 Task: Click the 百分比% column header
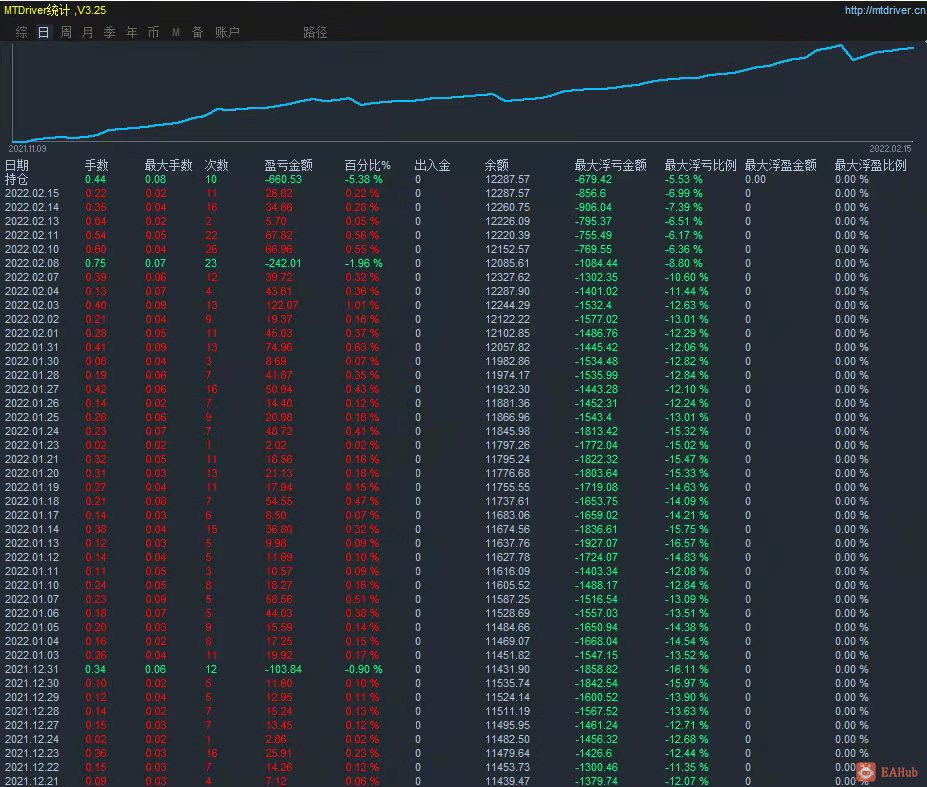368,165
